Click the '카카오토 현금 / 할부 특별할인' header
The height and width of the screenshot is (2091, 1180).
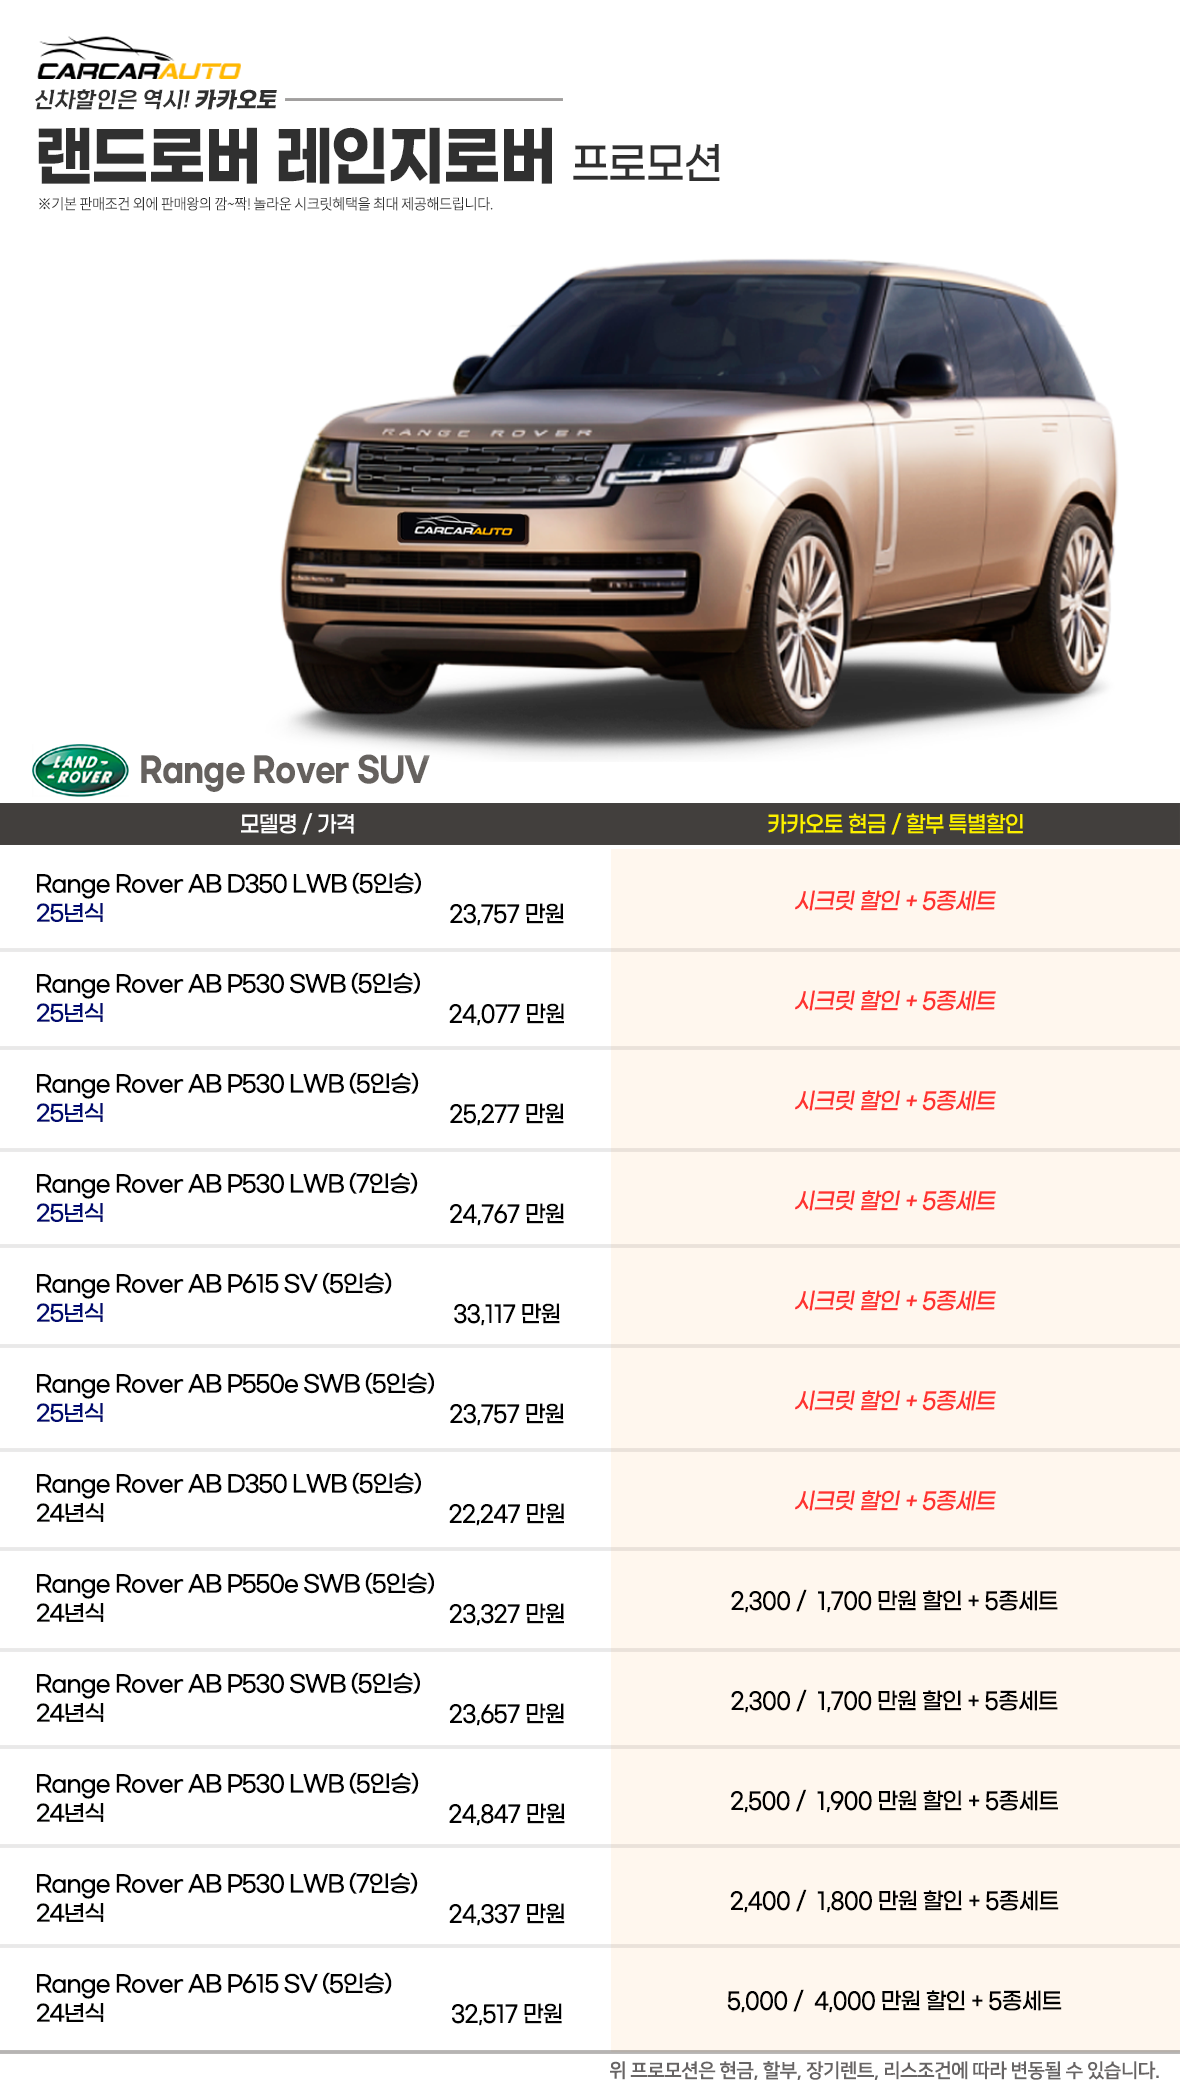(x=895, y=823)
